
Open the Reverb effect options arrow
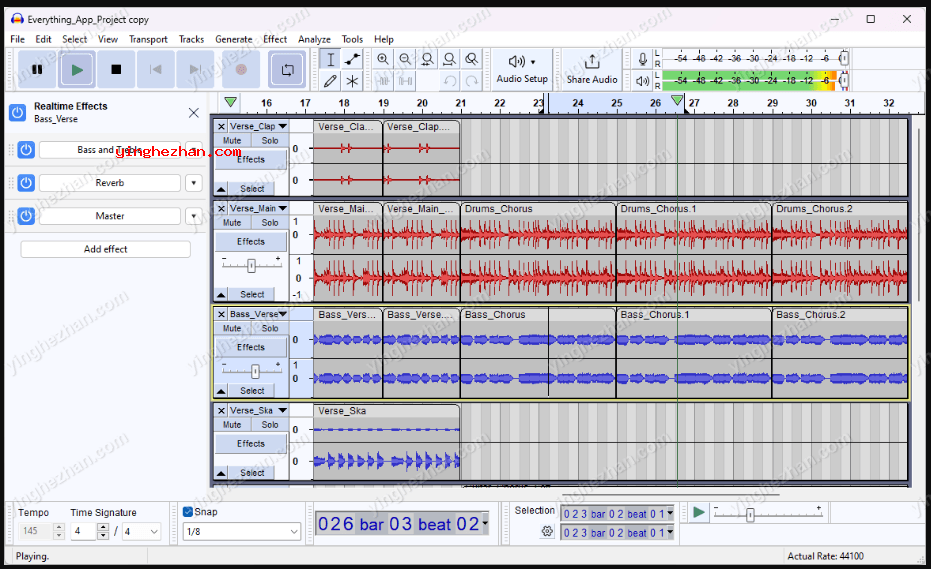click(x=193, y=183)
